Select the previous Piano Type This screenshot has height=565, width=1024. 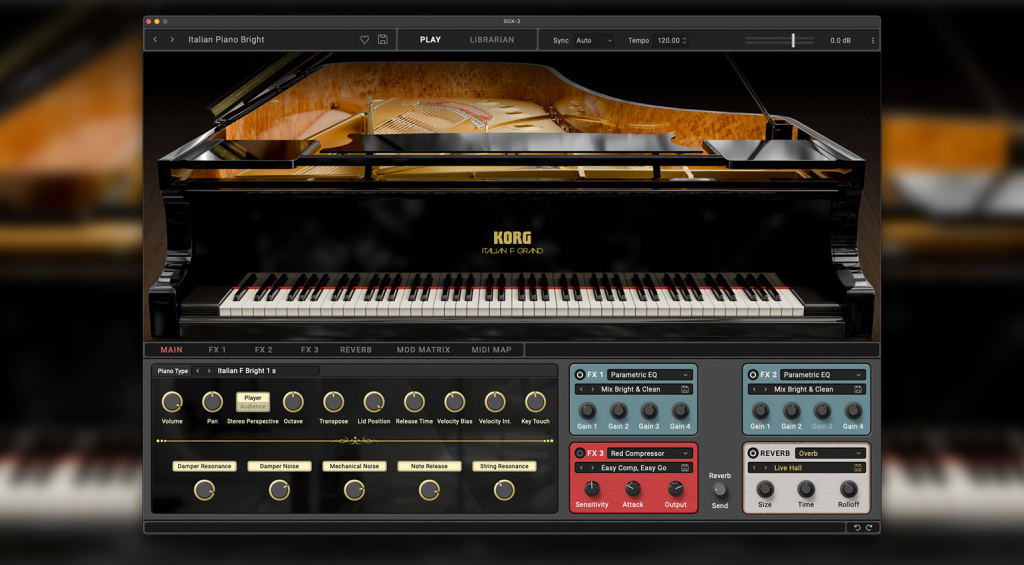coord(198,371)
